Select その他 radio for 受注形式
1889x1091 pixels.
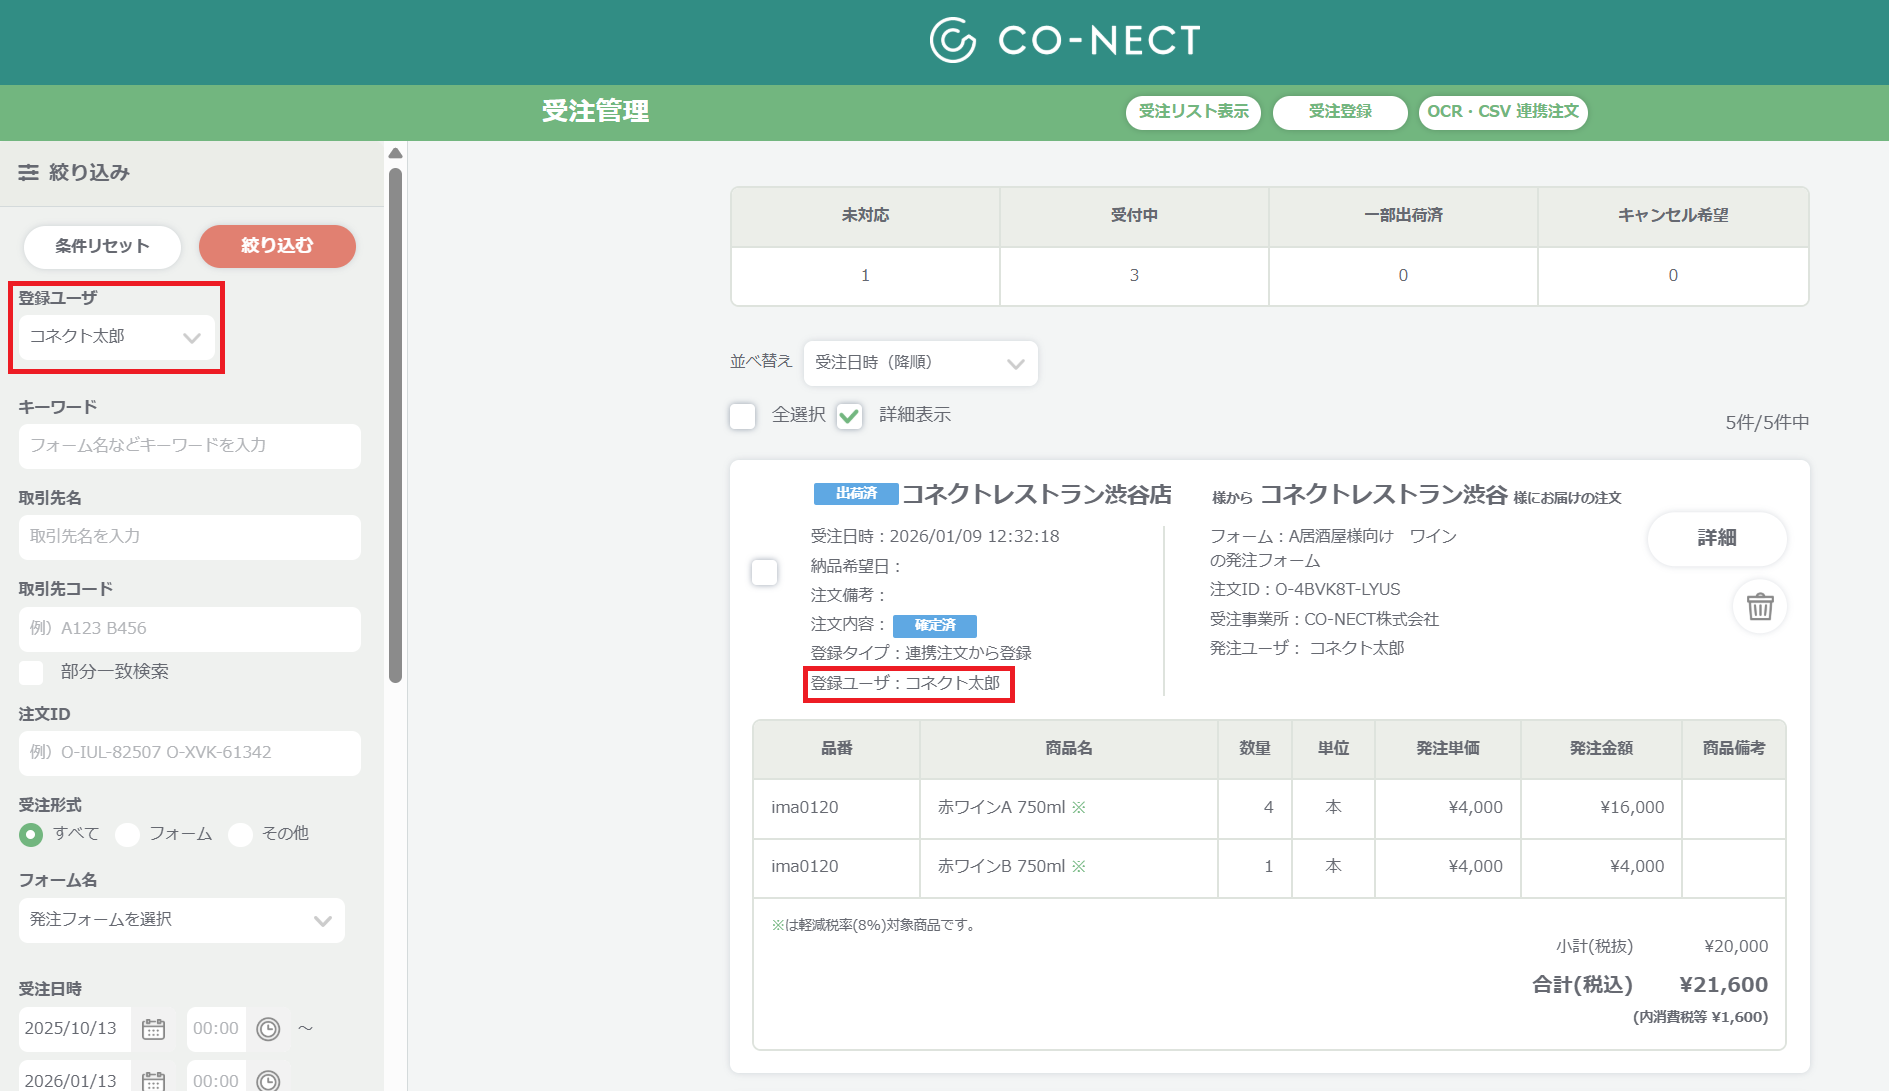click(240, 834)
